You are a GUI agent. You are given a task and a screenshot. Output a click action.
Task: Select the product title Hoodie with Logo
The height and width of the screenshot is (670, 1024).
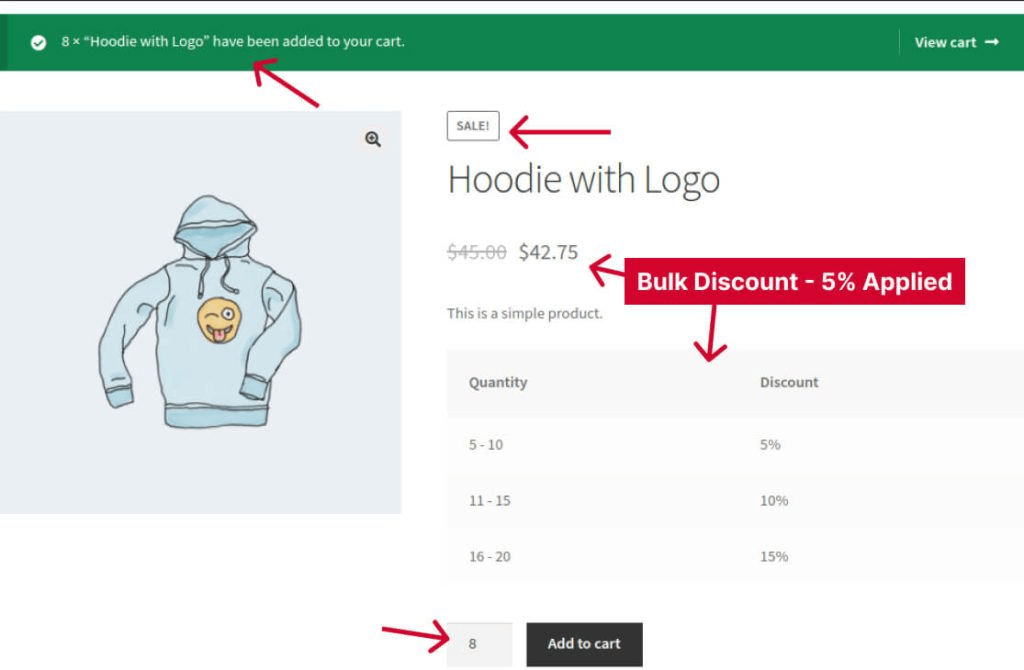coord(584,180)
